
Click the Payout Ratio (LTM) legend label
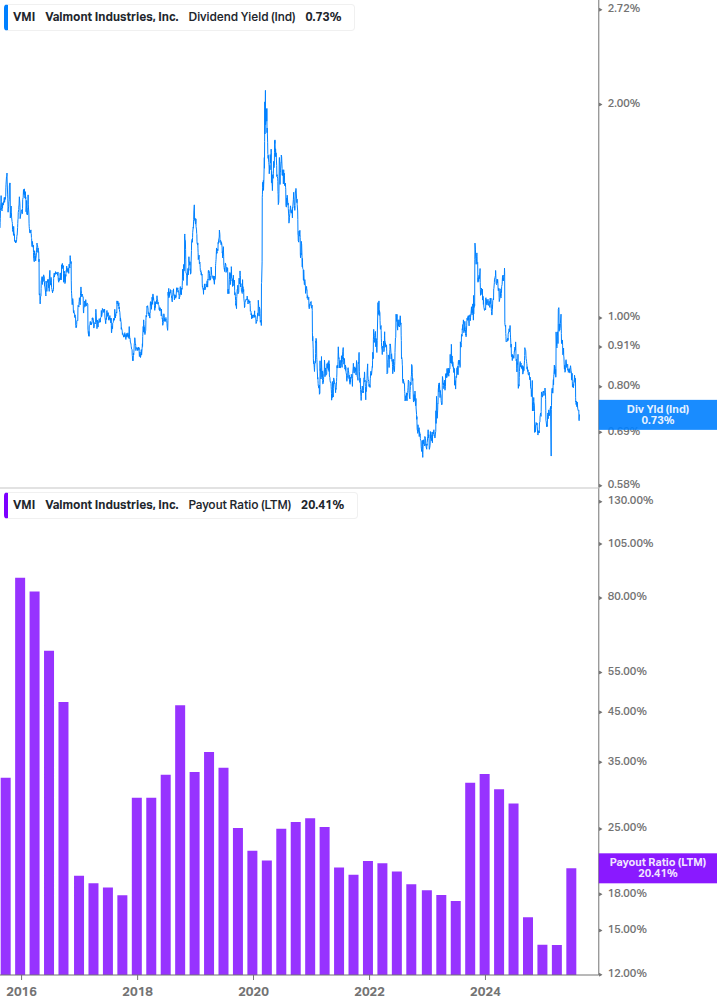coord(240,505)
